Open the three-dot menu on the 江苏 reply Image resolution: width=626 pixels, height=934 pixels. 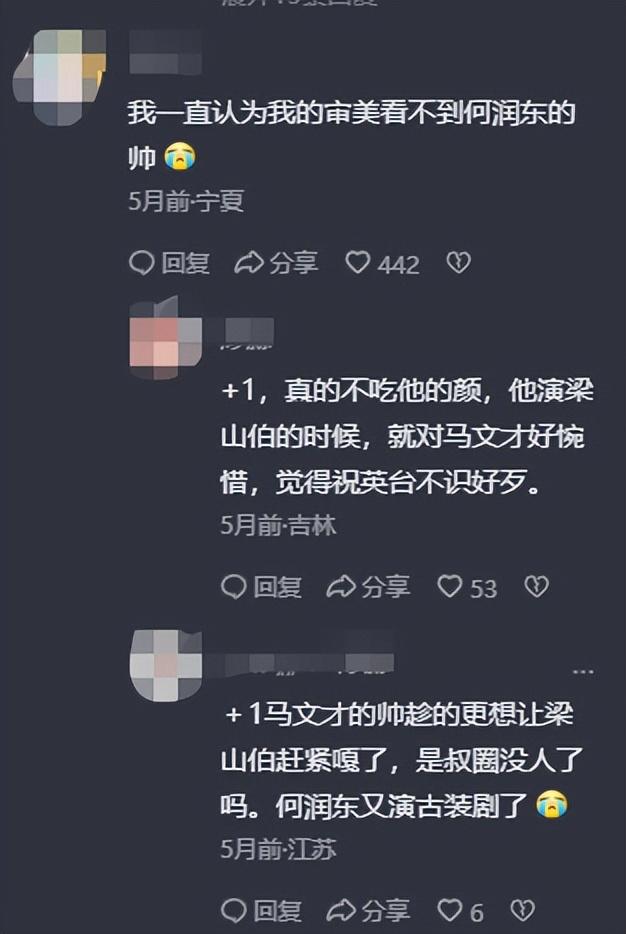583,672
